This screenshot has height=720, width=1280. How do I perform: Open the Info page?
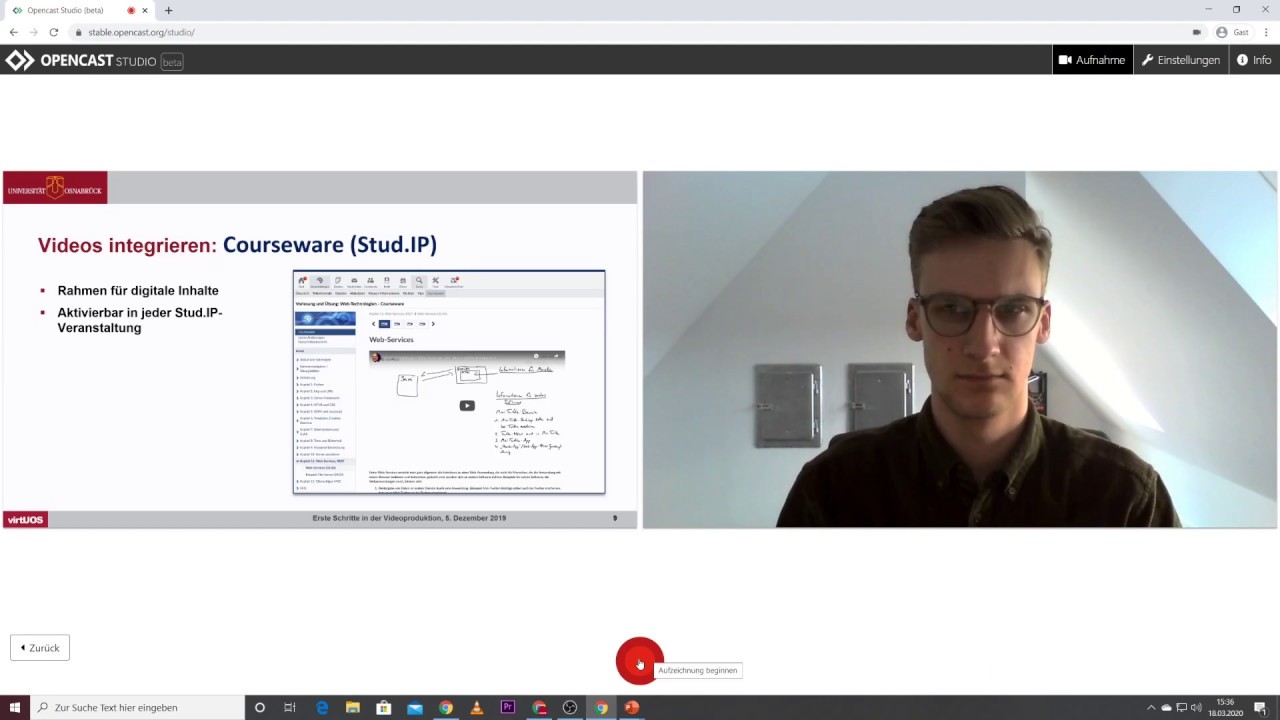[x=1254, y=60]
